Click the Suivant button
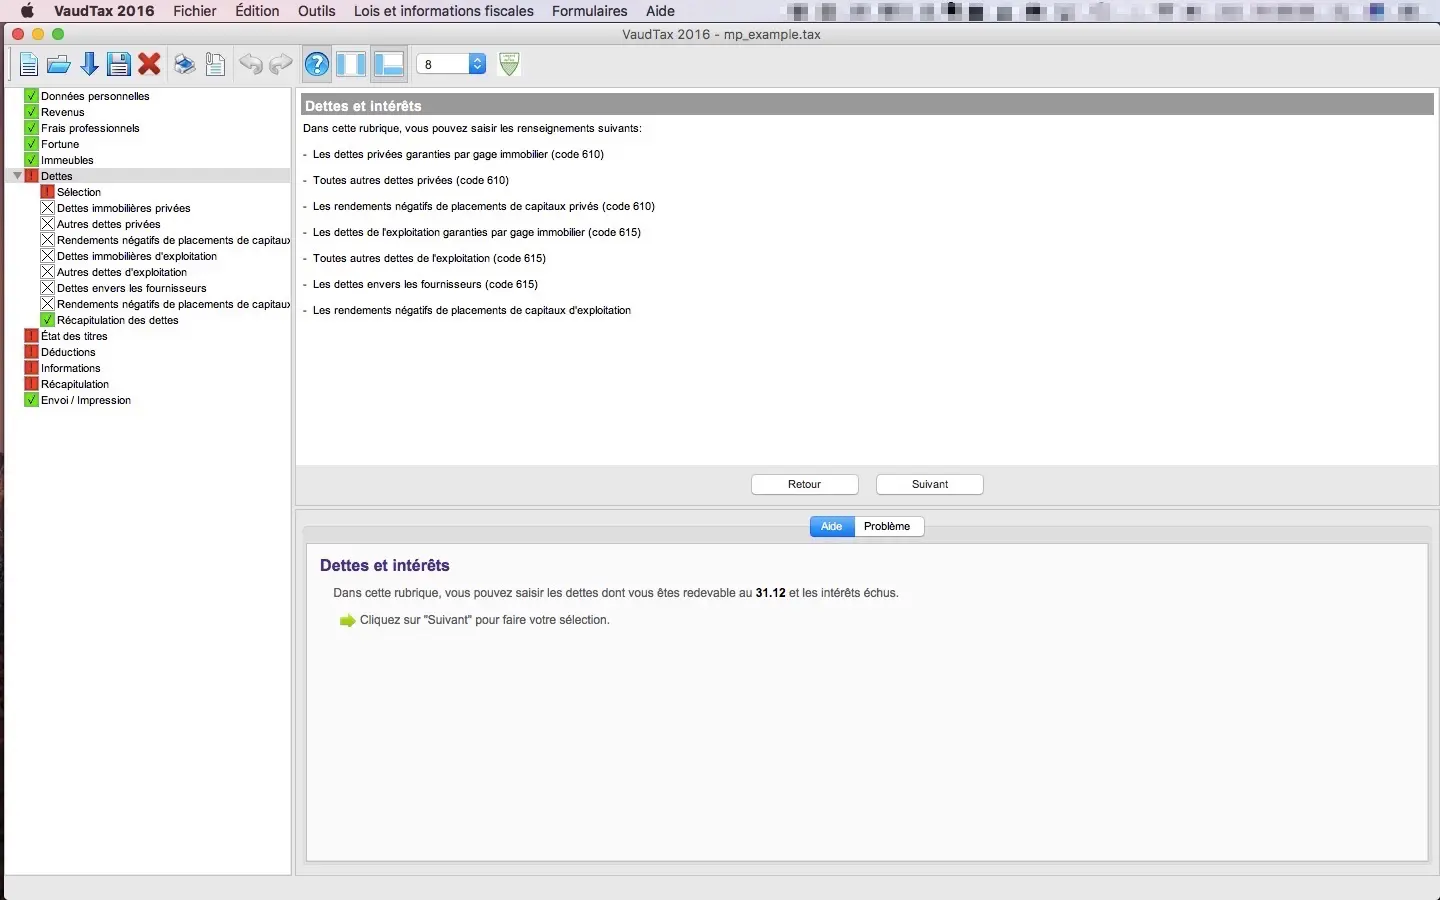 (930, 484)
